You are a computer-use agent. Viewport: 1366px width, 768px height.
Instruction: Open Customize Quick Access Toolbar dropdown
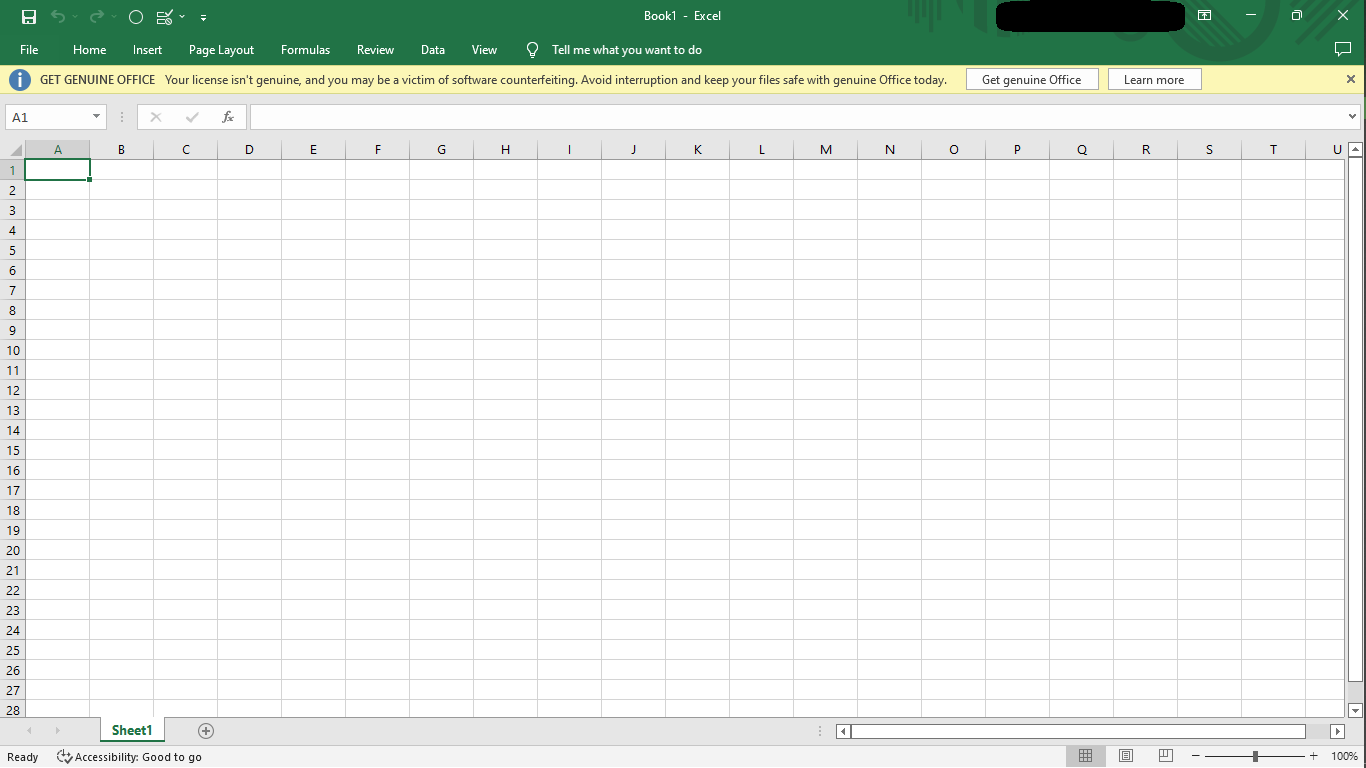[204, 17]
